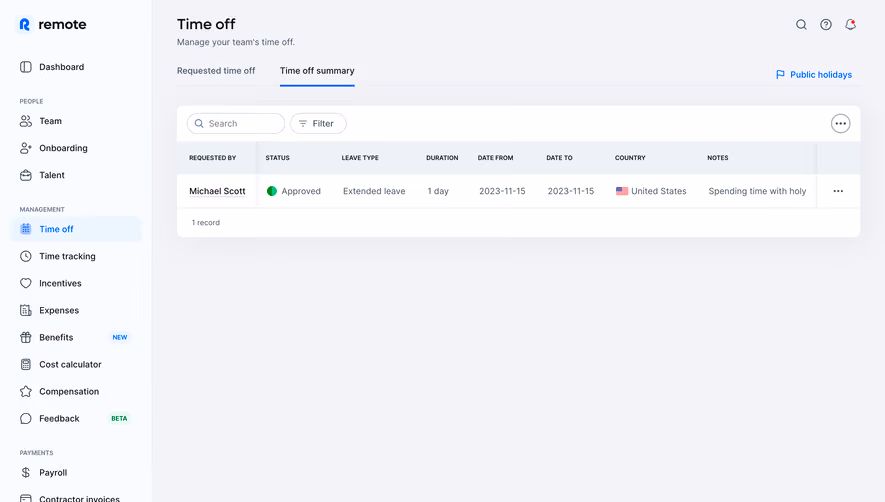Open Benefits sidebar item
Viewport: 885px width, 502px height.
point(56,337)
